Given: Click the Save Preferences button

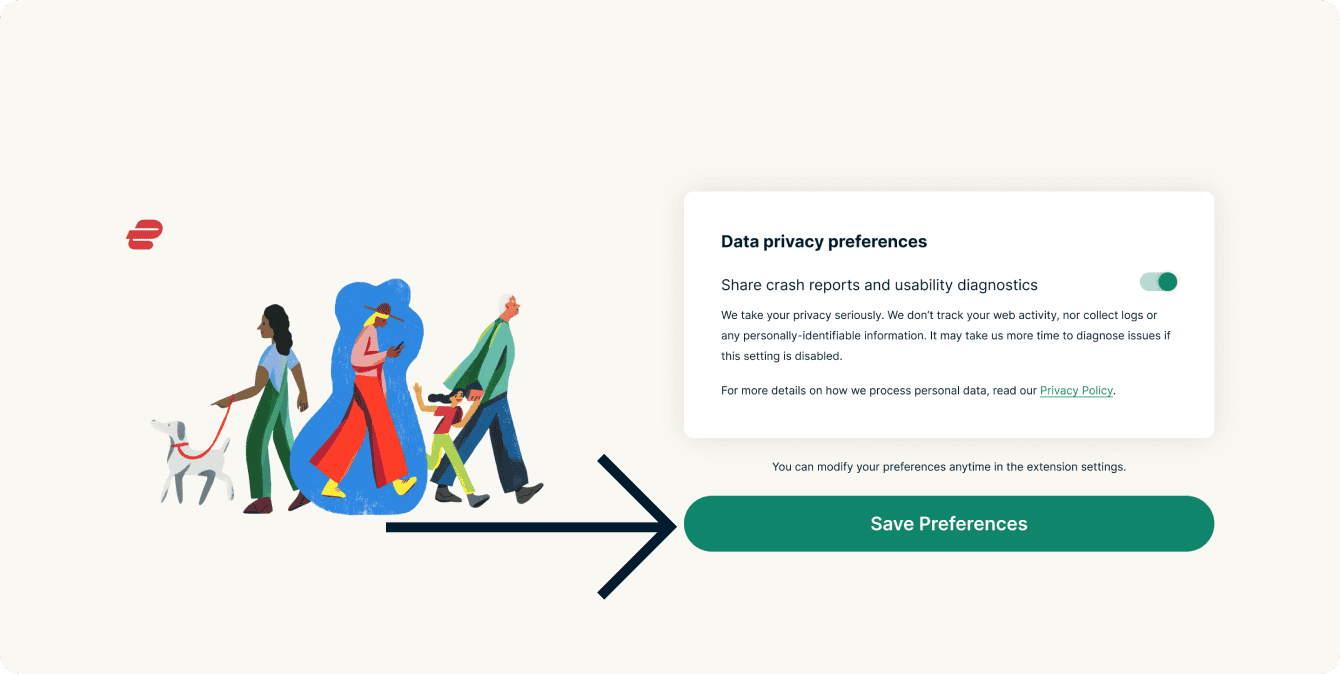Looking at the screenshot, I should click(948, 524).
